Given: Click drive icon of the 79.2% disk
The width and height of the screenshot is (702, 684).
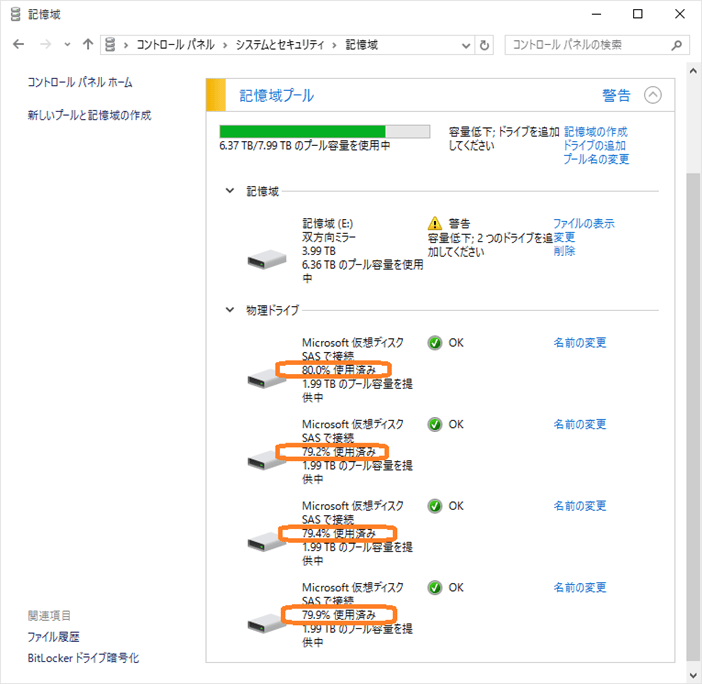Looking at the screenshot, I should (x=265, y=460).
